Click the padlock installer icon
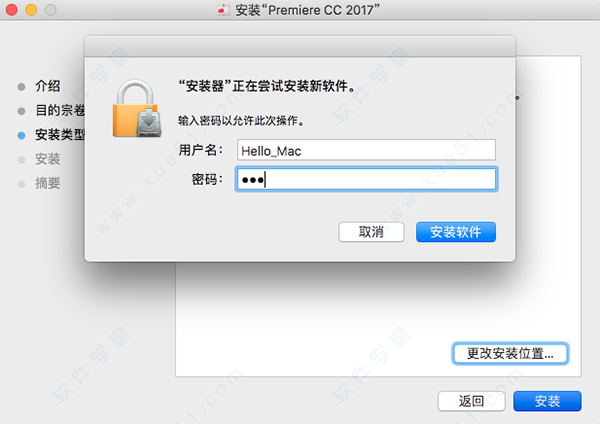This screenshot has height=424, width=600. point(137,109)
